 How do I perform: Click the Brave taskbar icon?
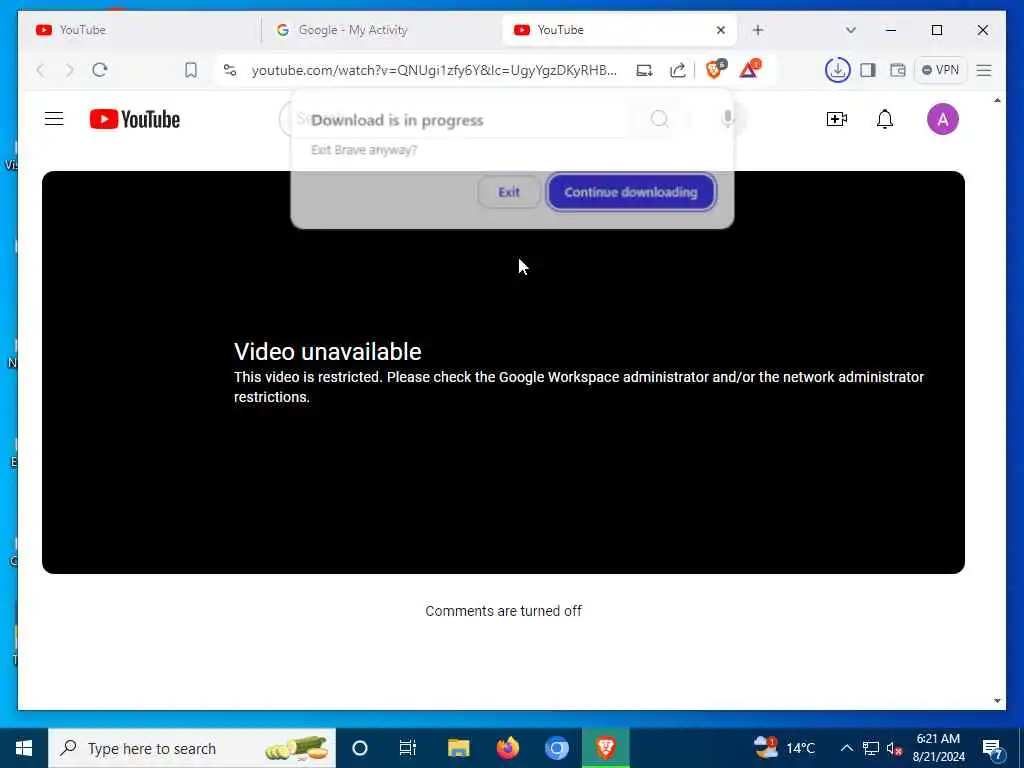coord(605,748)
